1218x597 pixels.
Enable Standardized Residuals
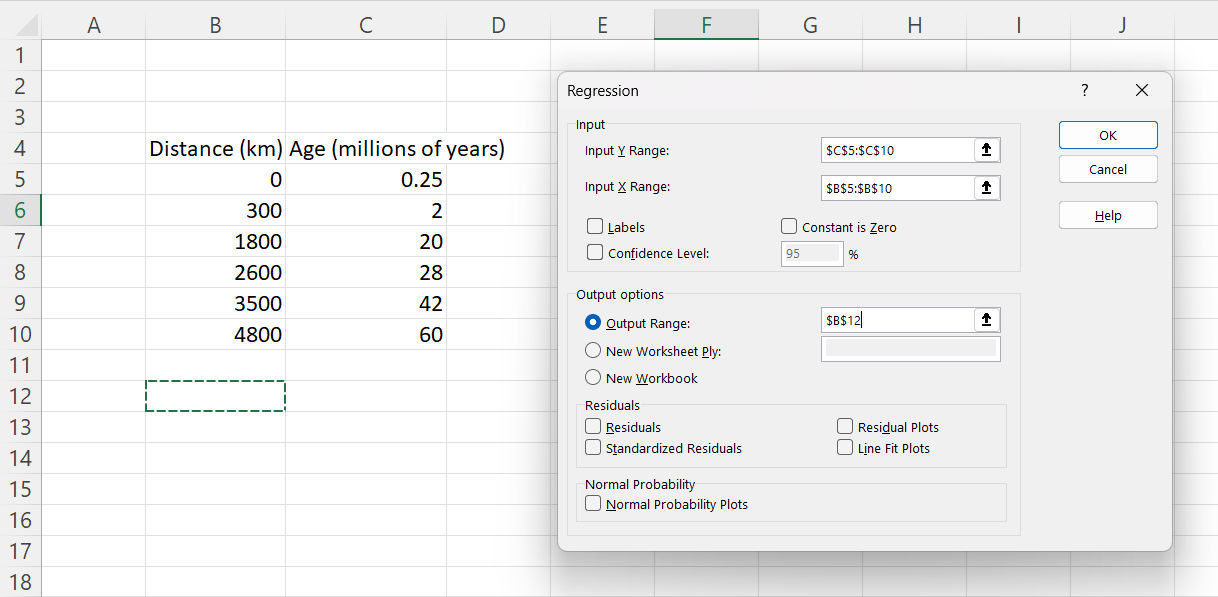click(x=595, y=448)
